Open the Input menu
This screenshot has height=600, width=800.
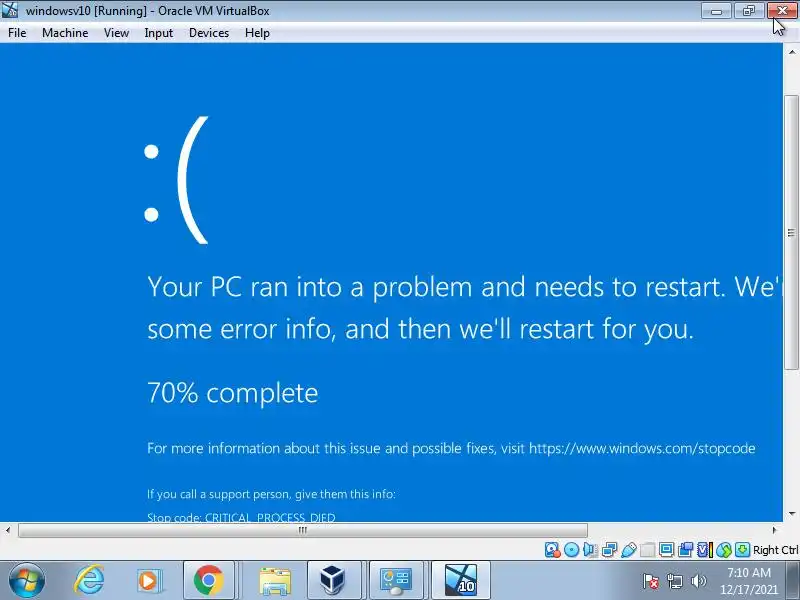coord(158,33)
